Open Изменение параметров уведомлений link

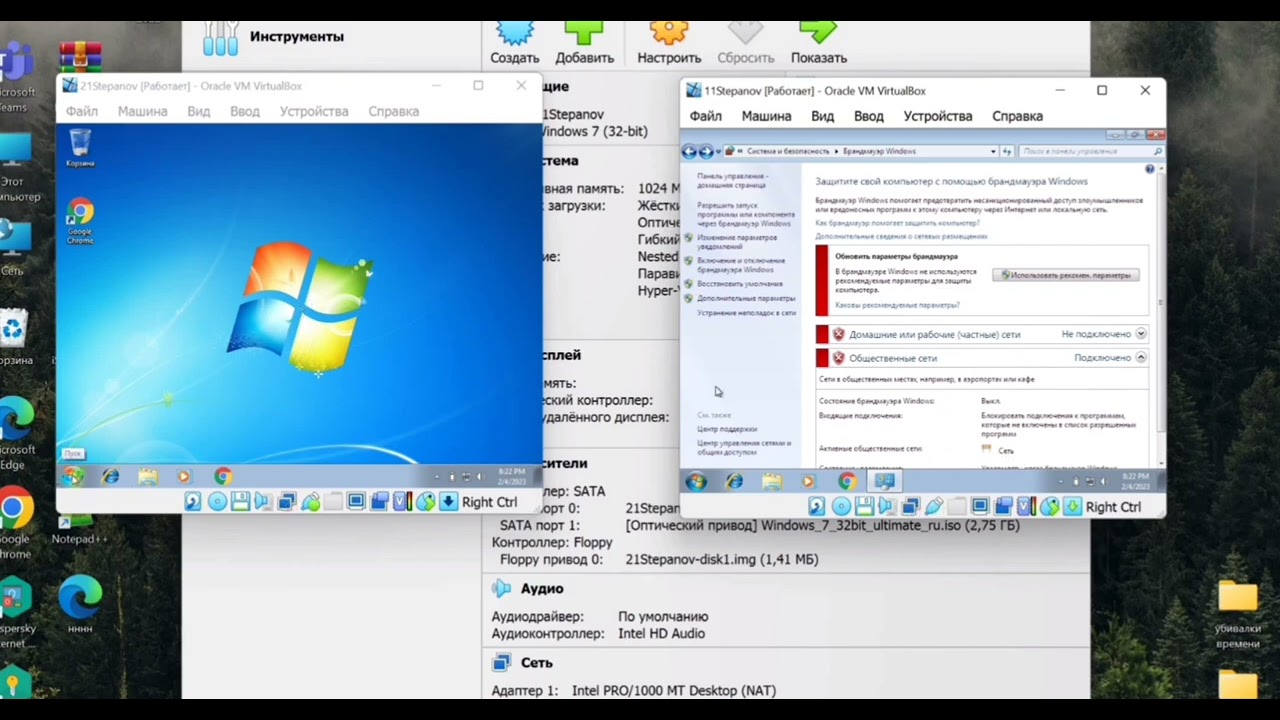738,242
